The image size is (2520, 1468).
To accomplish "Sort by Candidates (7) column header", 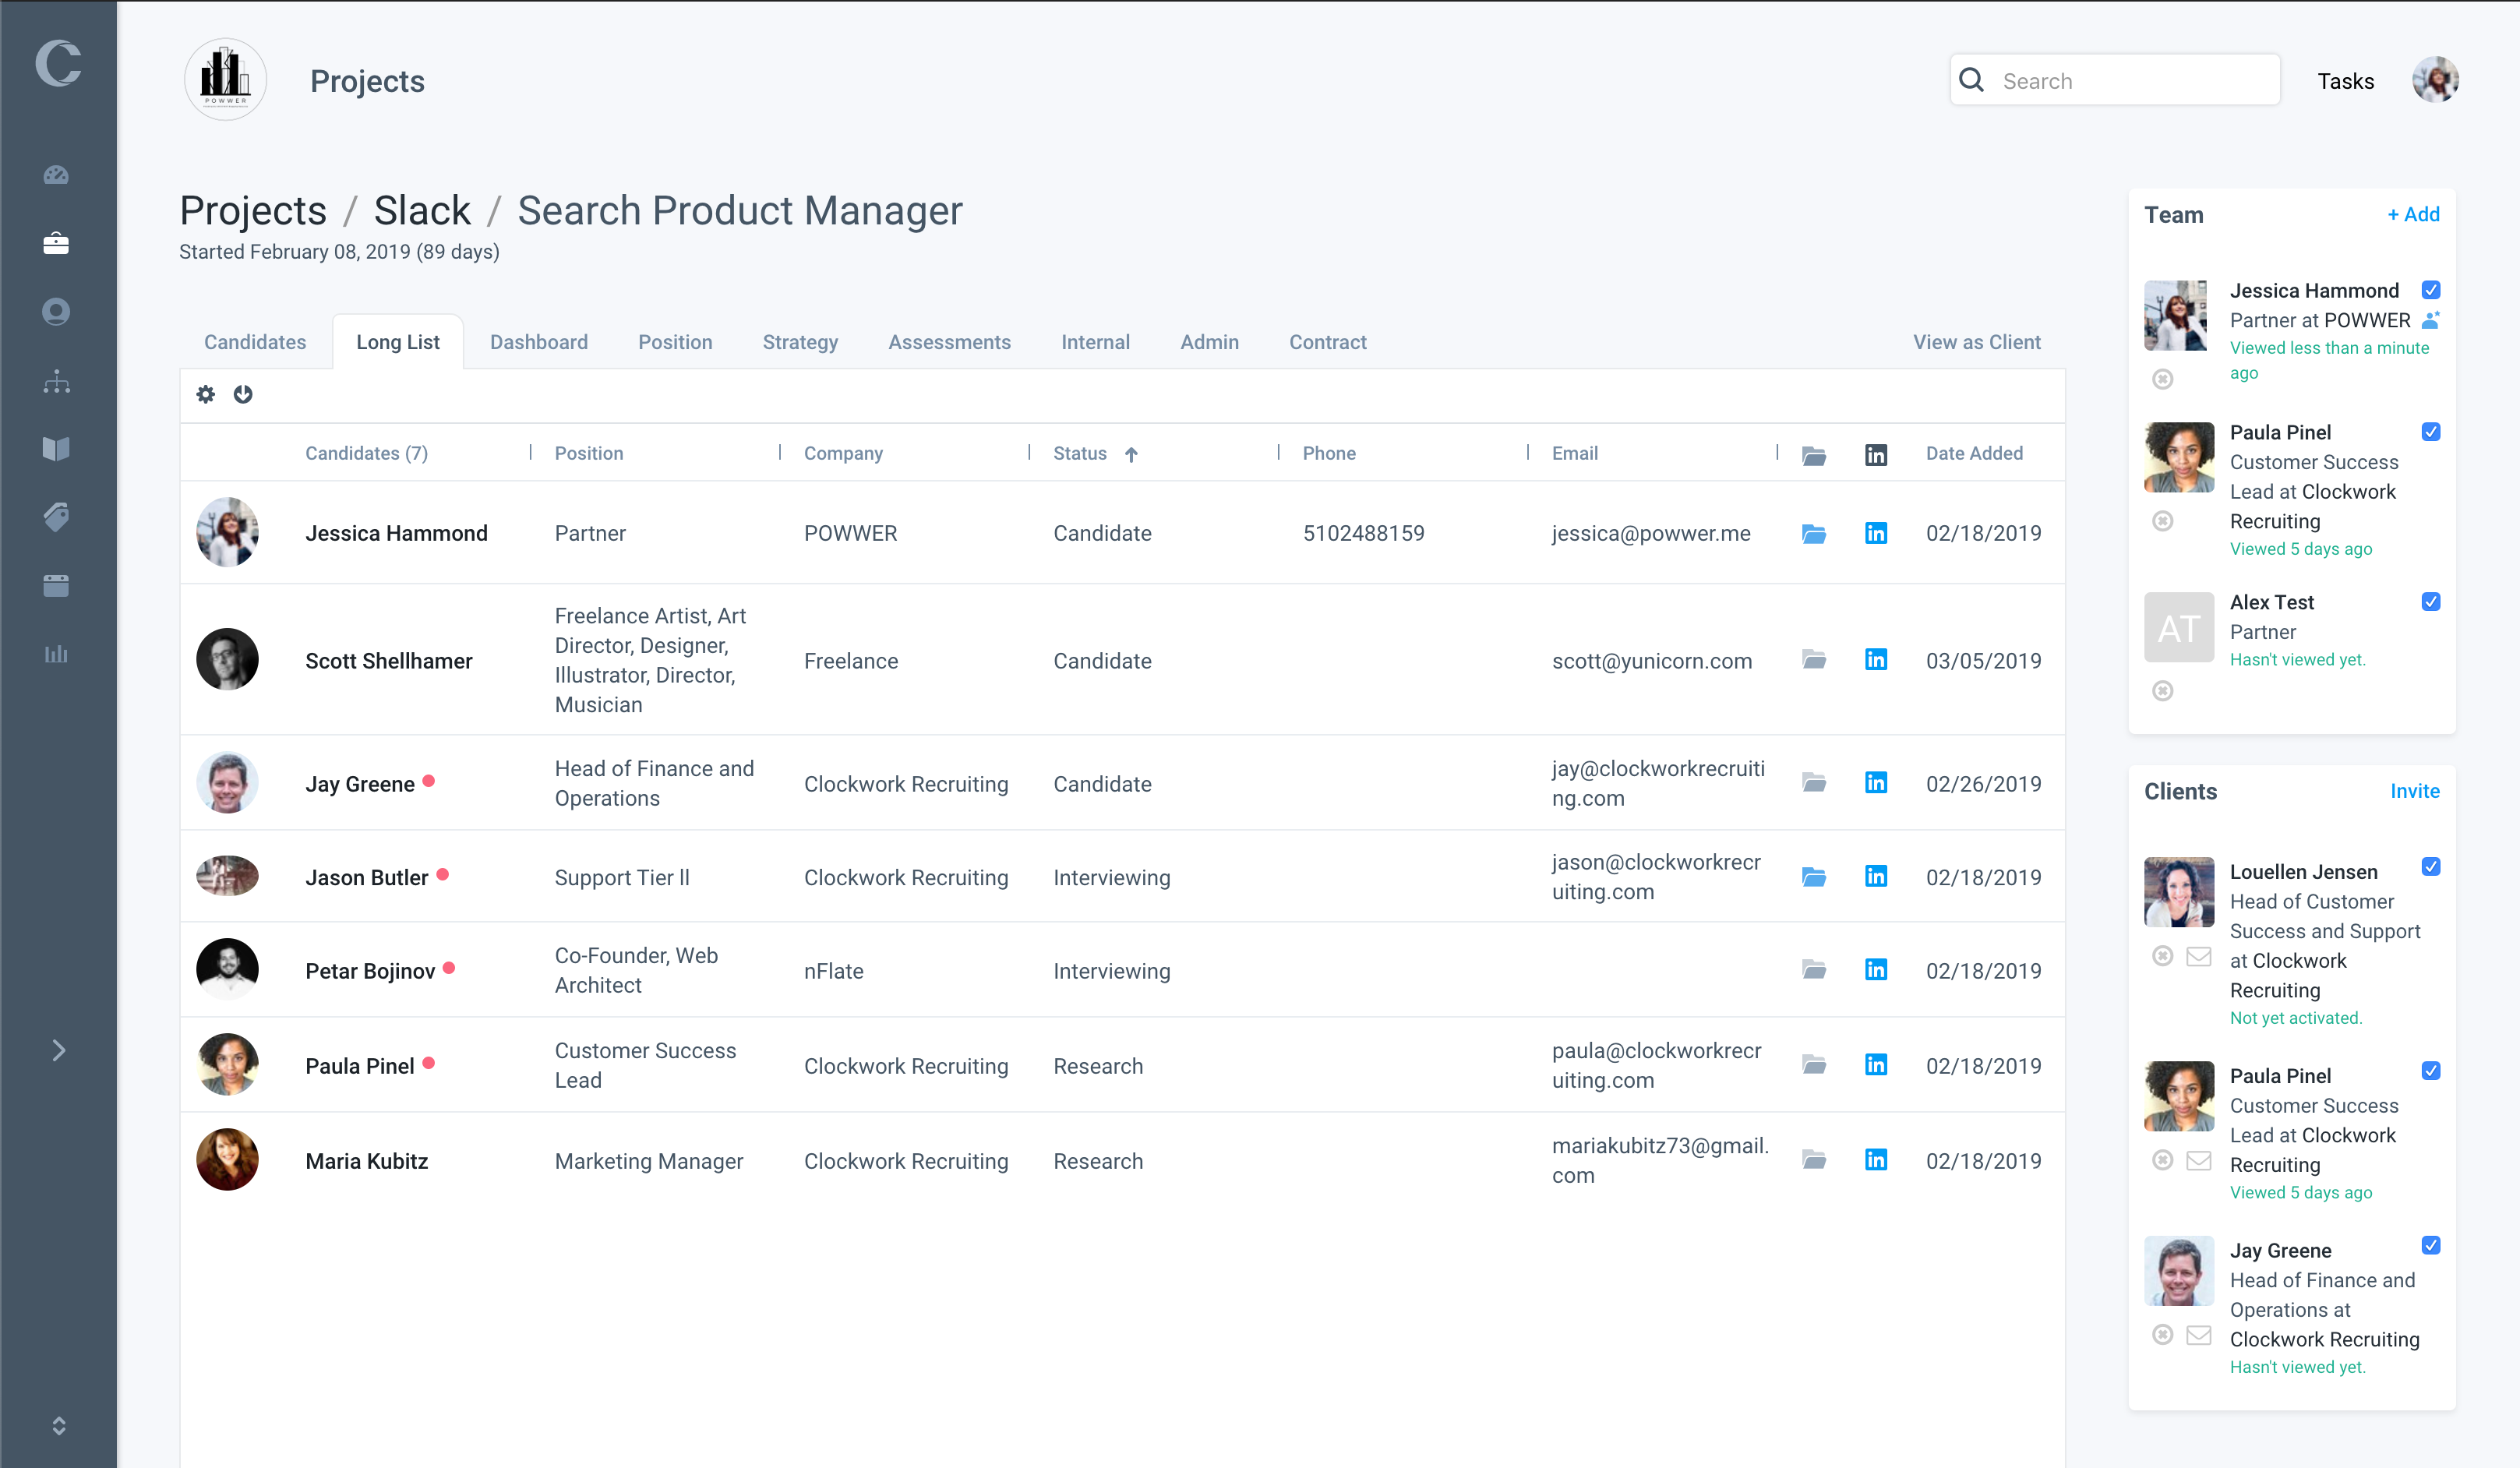I will pyautogui.click(x=366, y=454).
